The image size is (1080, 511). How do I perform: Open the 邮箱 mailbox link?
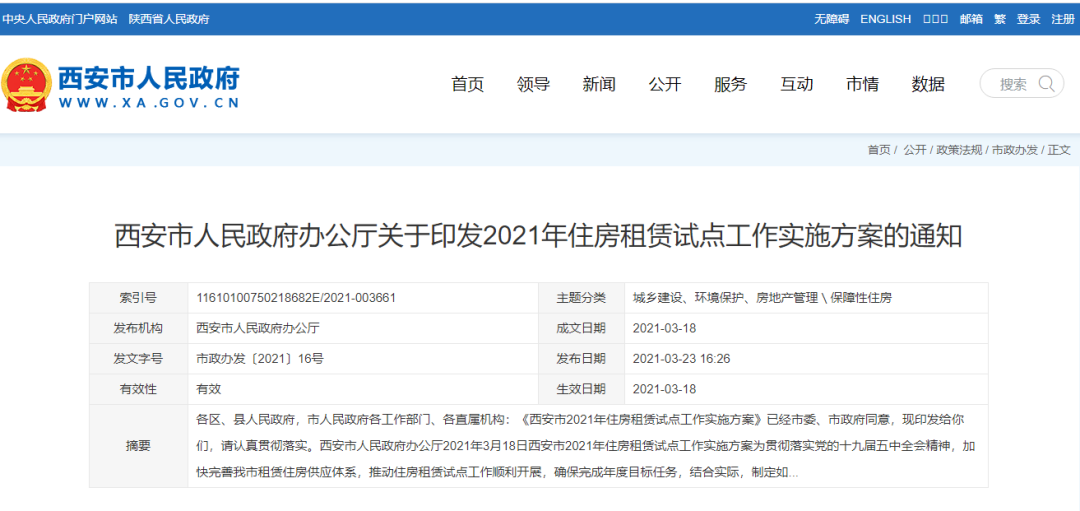pos(970,19)
